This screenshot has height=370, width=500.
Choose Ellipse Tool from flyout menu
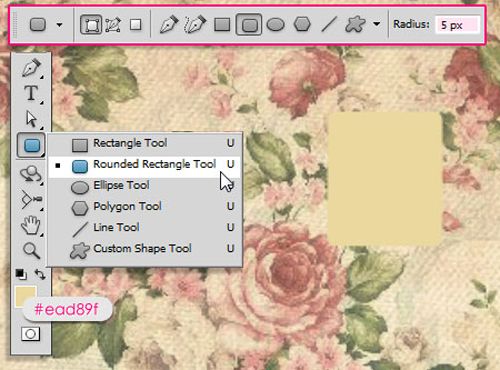point(145,186)
